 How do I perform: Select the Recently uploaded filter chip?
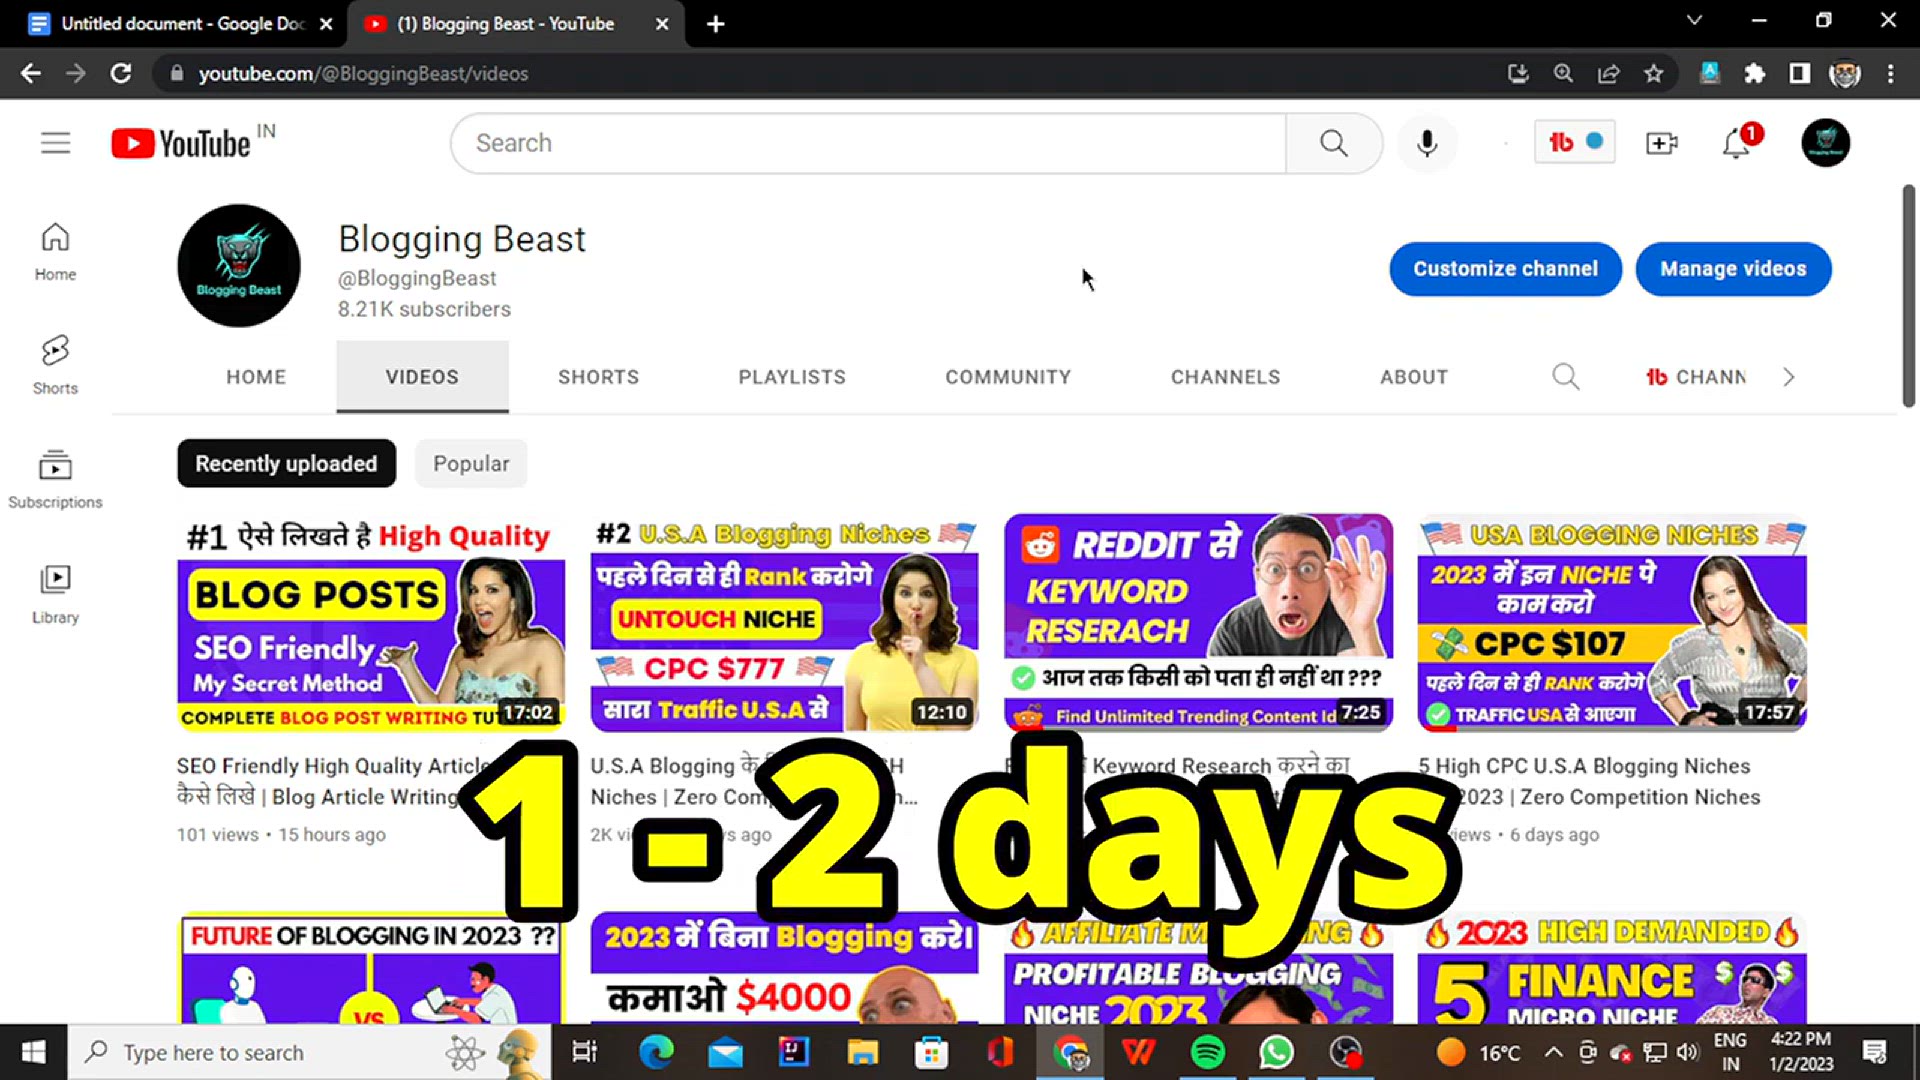pos(286,463)
